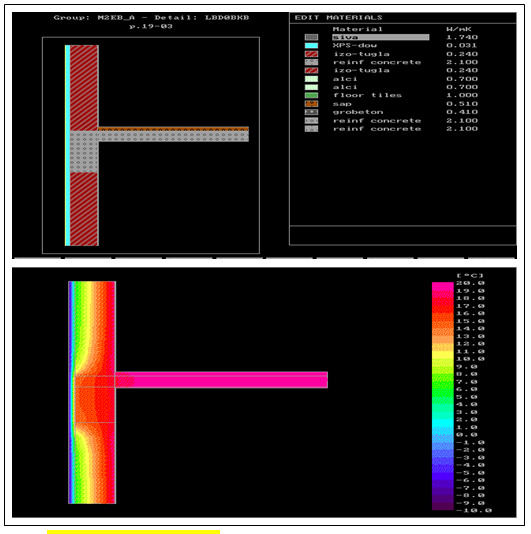The width and height of the screenshot is (531, 534).
Task: Select the floor tiles material entry
Action: [367, 95]
